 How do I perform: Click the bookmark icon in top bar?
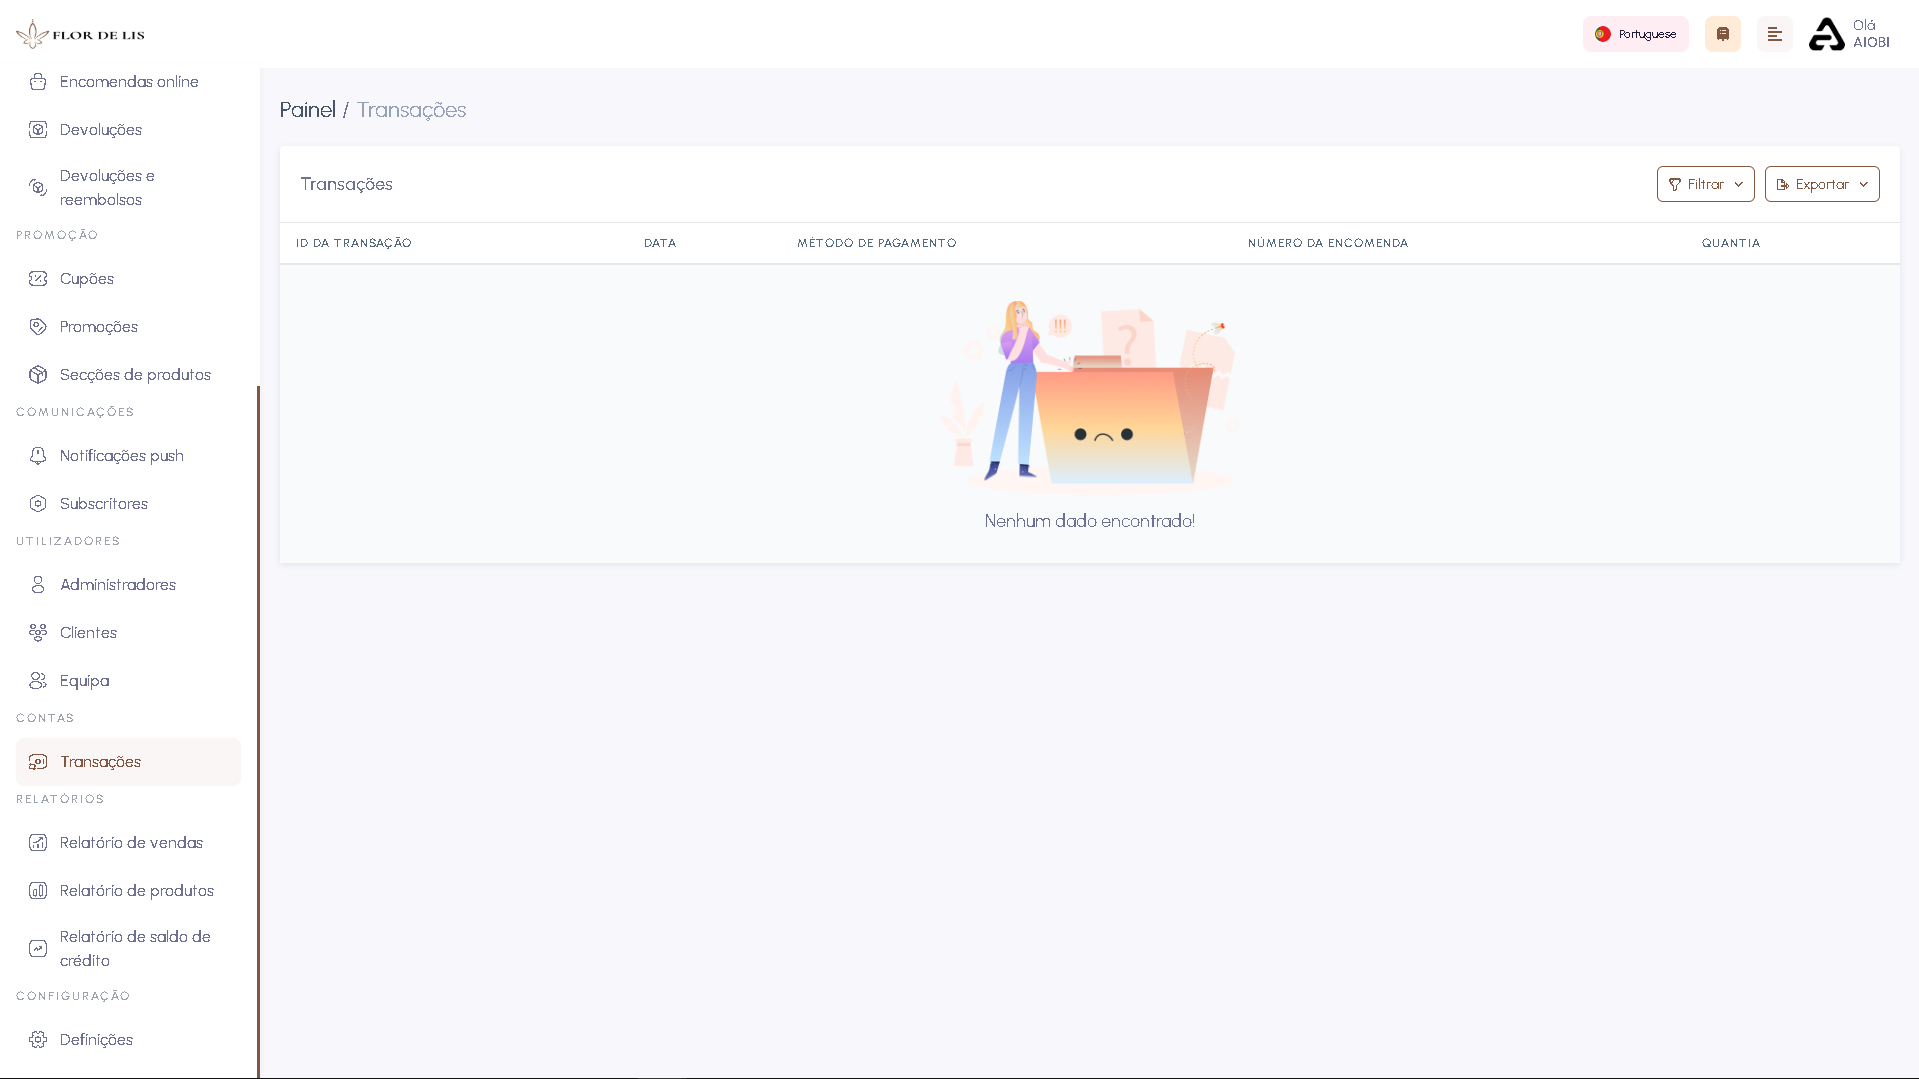pos(1722,34)
